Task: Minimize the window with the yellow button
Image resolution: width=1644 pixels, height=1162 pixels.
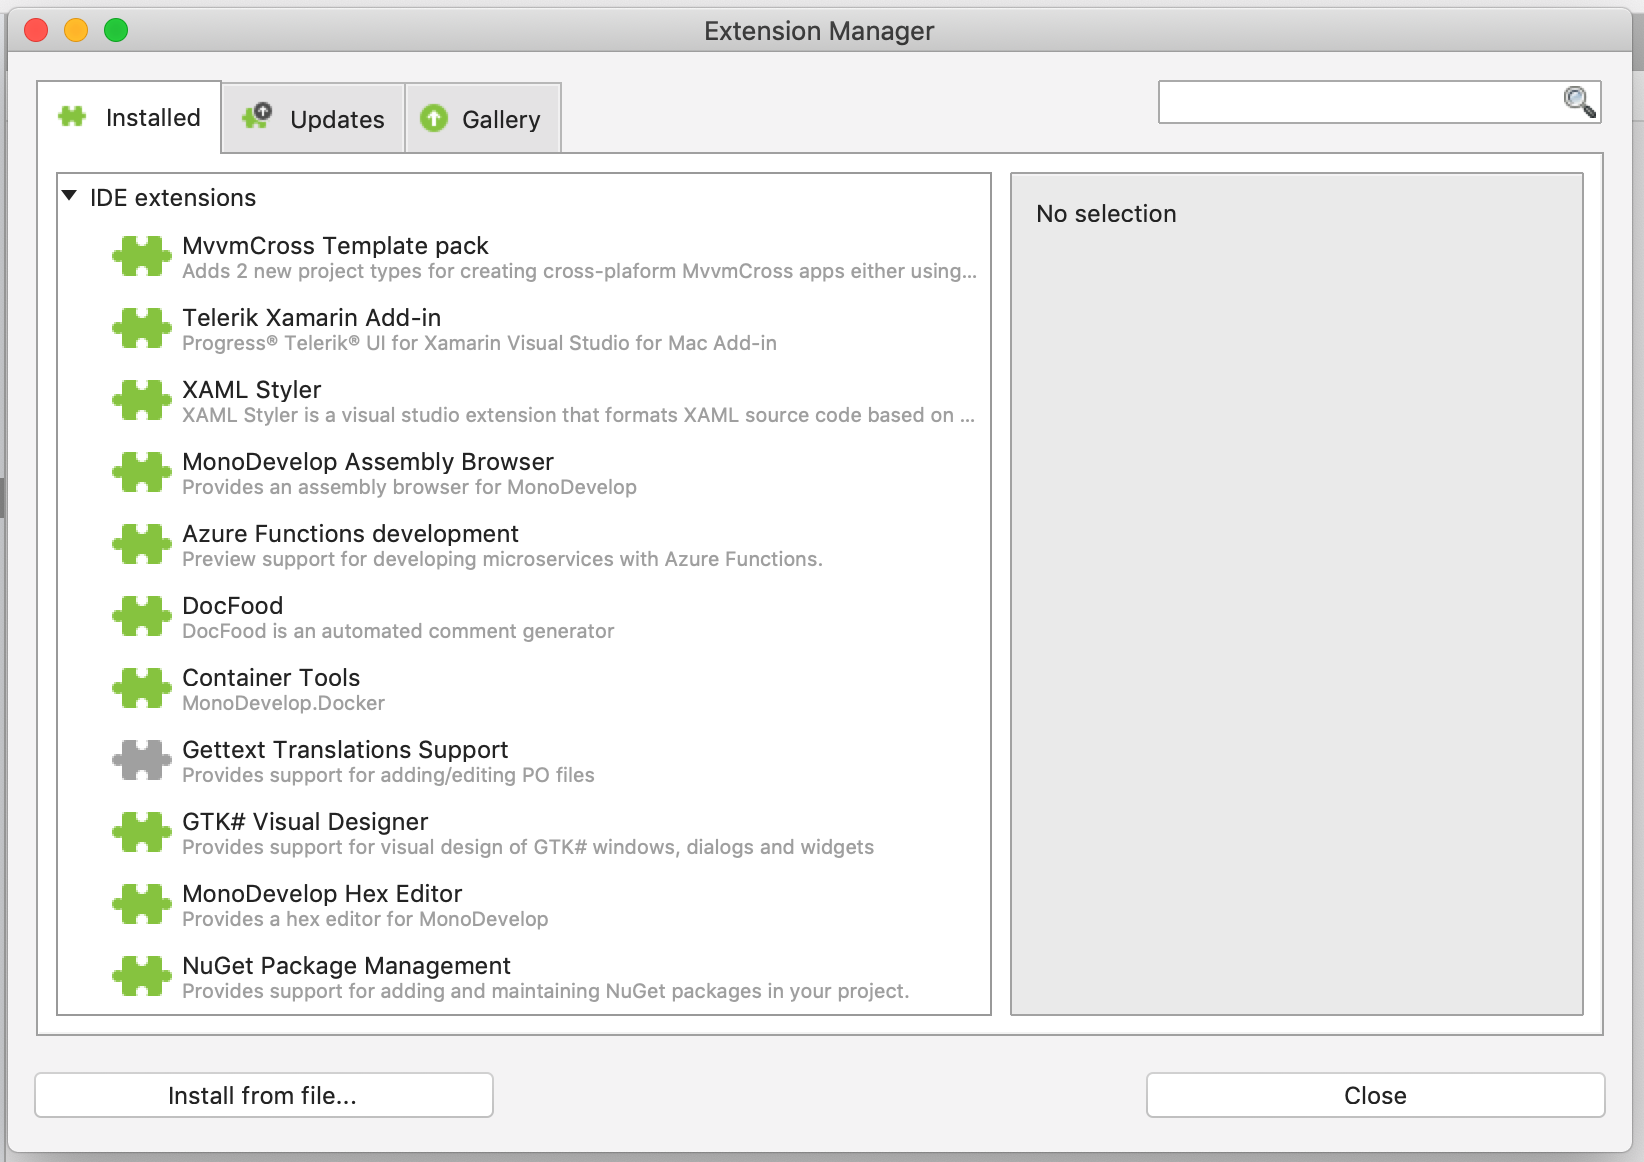Action: [76, 30]
